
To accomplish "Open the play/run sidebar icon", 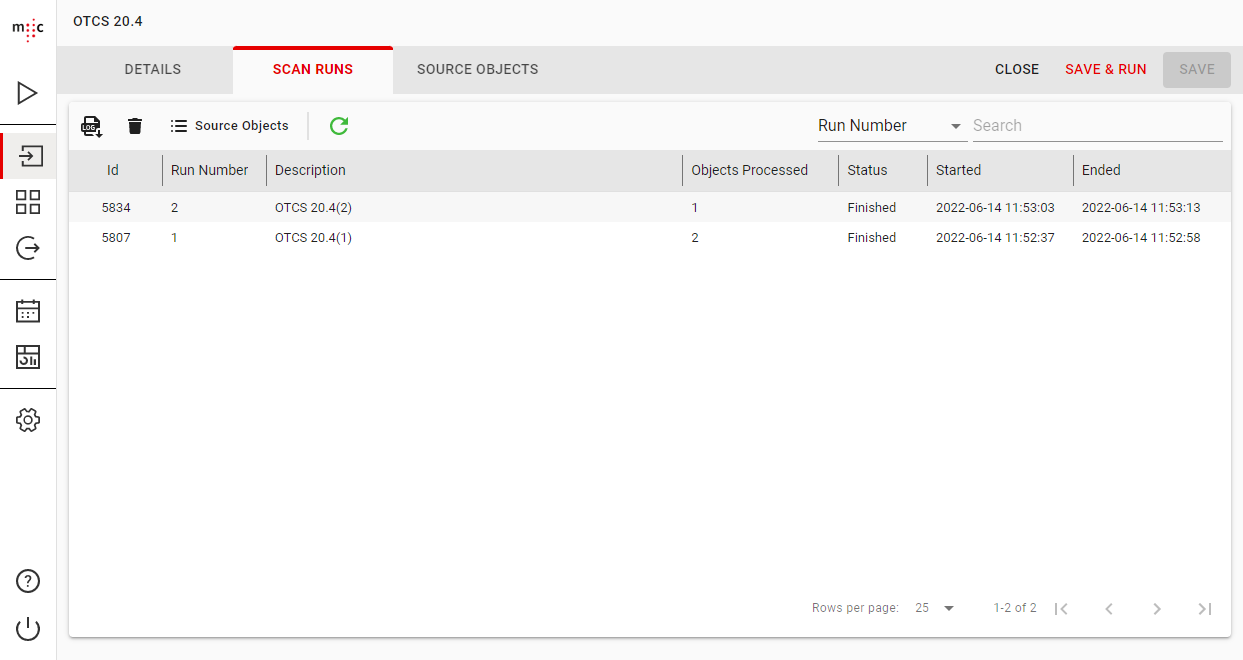I will [x=28, y=94].
